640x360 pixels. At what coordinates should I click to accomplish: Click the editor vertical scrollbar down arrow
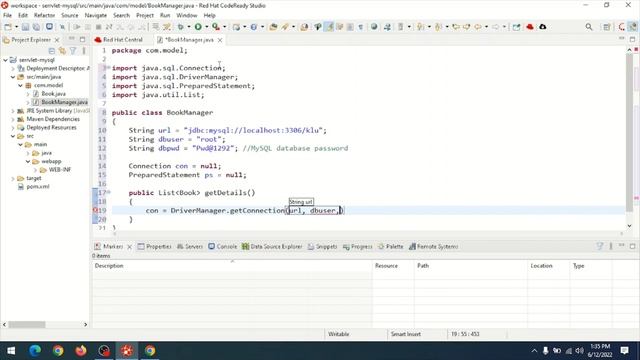pos(629,226)
